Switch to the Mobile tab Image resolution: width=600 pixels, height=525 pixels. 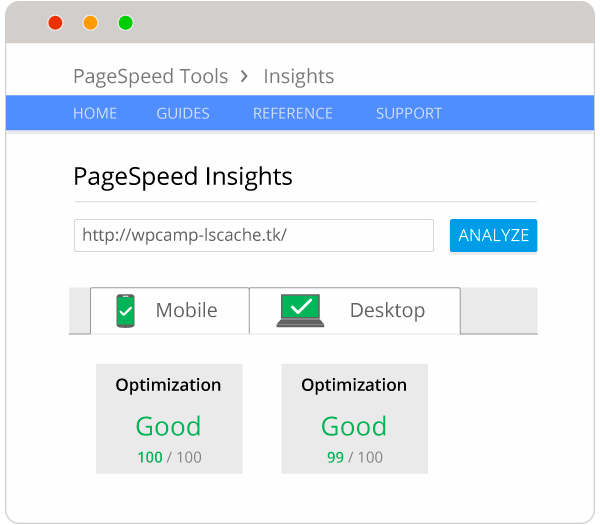[x=170, y=311]
